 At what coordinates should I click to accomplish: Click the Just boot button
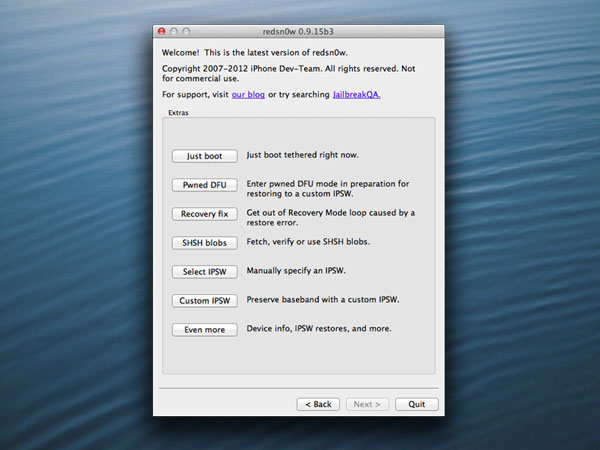pyautogui.click(x=204, y=156)
